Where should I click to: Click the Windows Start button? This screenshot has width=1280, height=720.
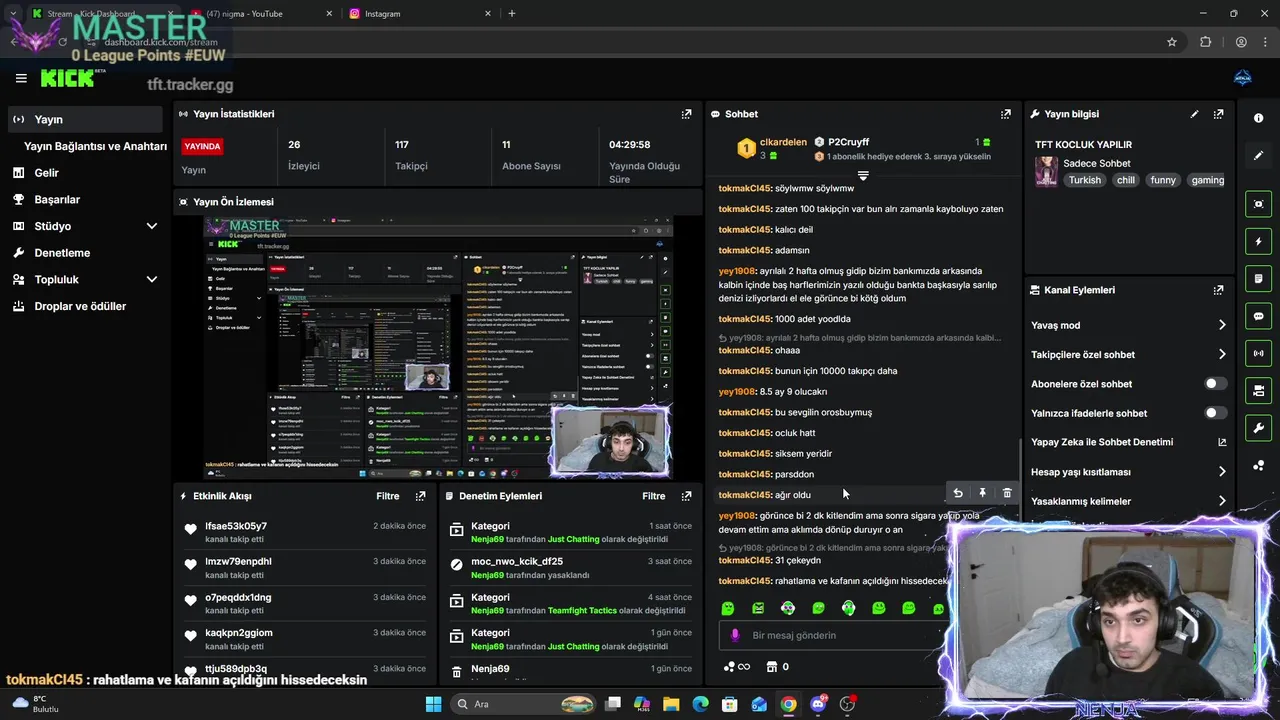coord(433,704)
